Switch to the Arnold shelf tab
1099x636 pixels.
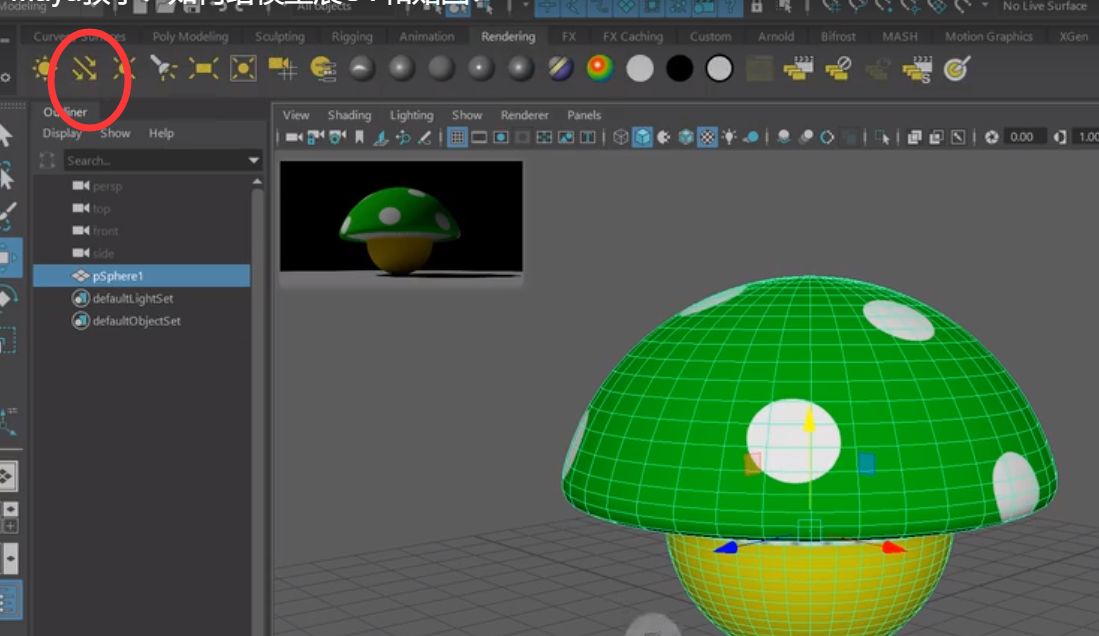776,37
